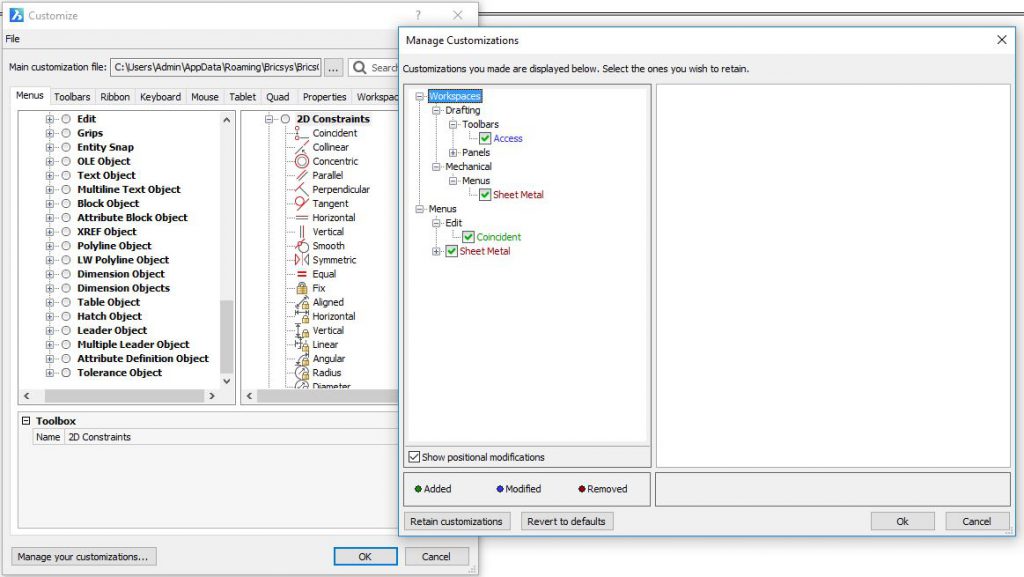Uncheck the Access toolbar checkbox

tap(485, 138)
